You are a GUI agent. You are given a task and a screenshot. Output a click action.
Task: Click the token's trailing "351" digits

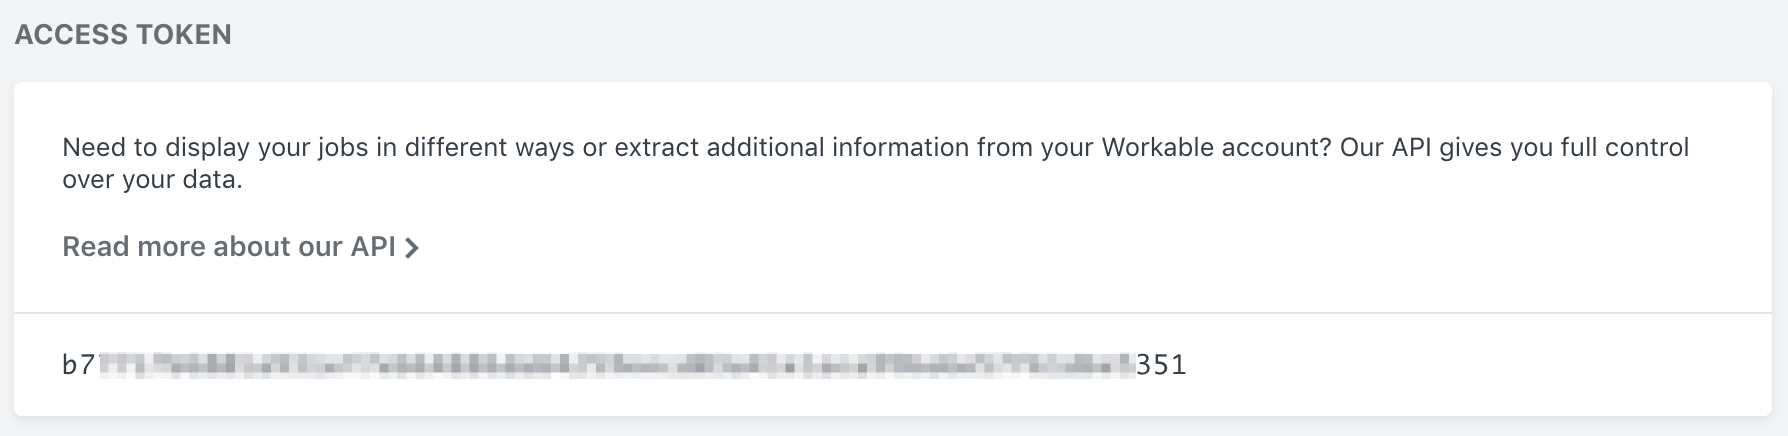coord(1162,365)
